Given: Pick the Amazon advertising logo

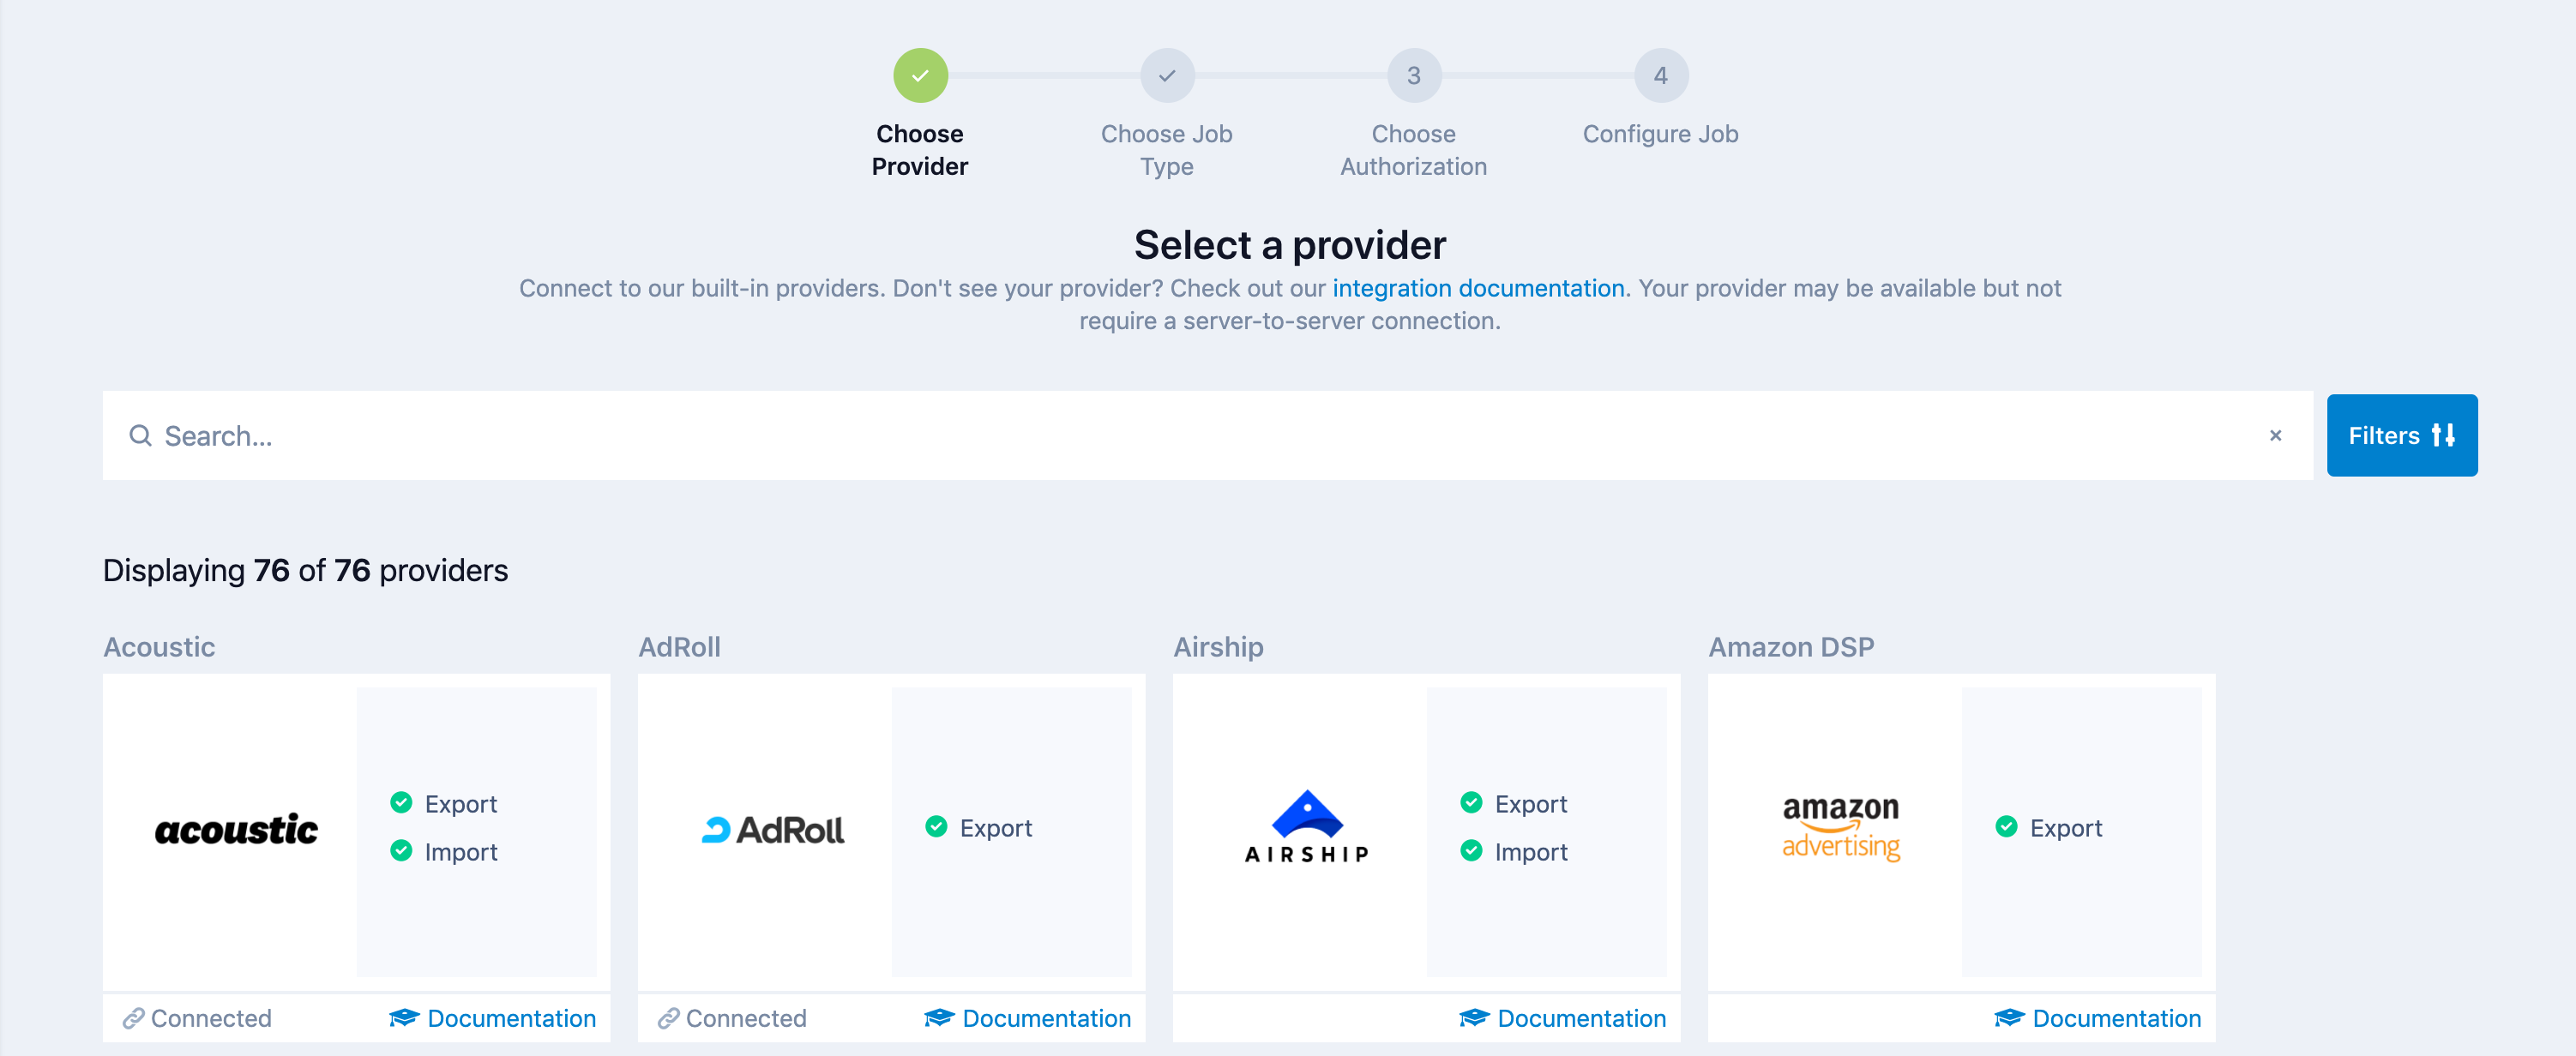Looking at the screenshot, I should (1840, 828).
